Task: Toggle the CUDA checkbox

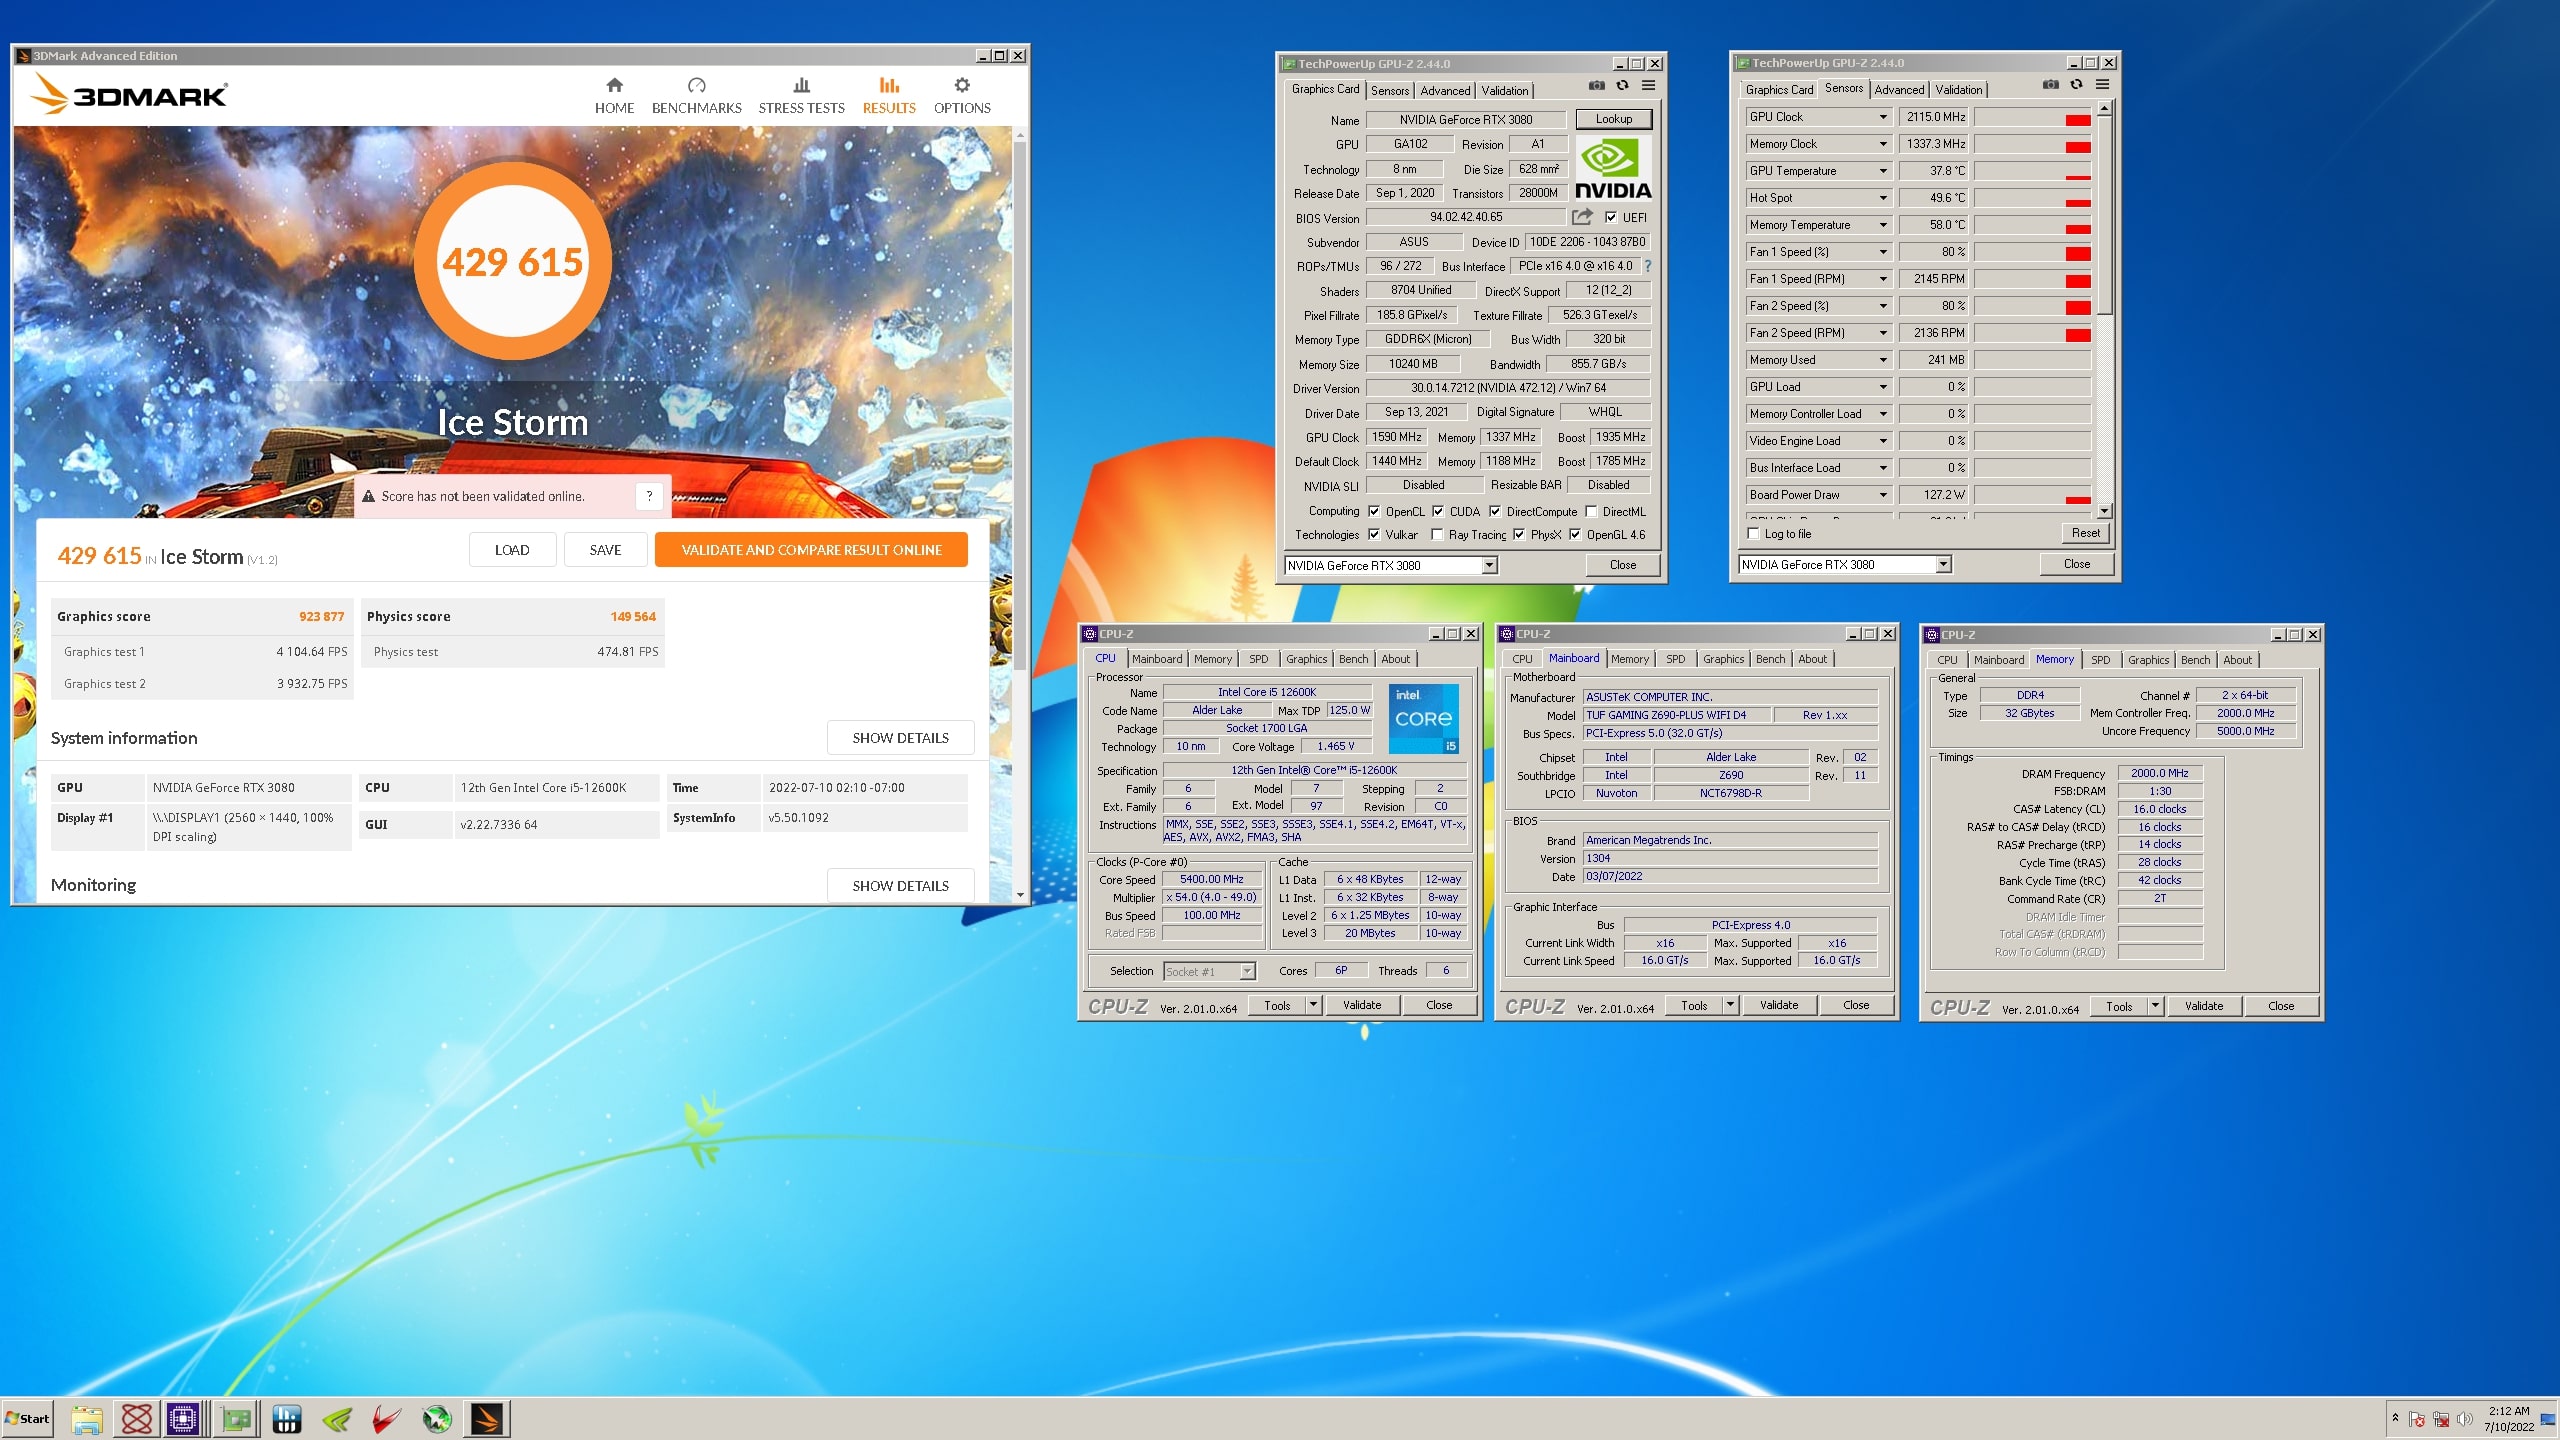Action: point(1437,511)
